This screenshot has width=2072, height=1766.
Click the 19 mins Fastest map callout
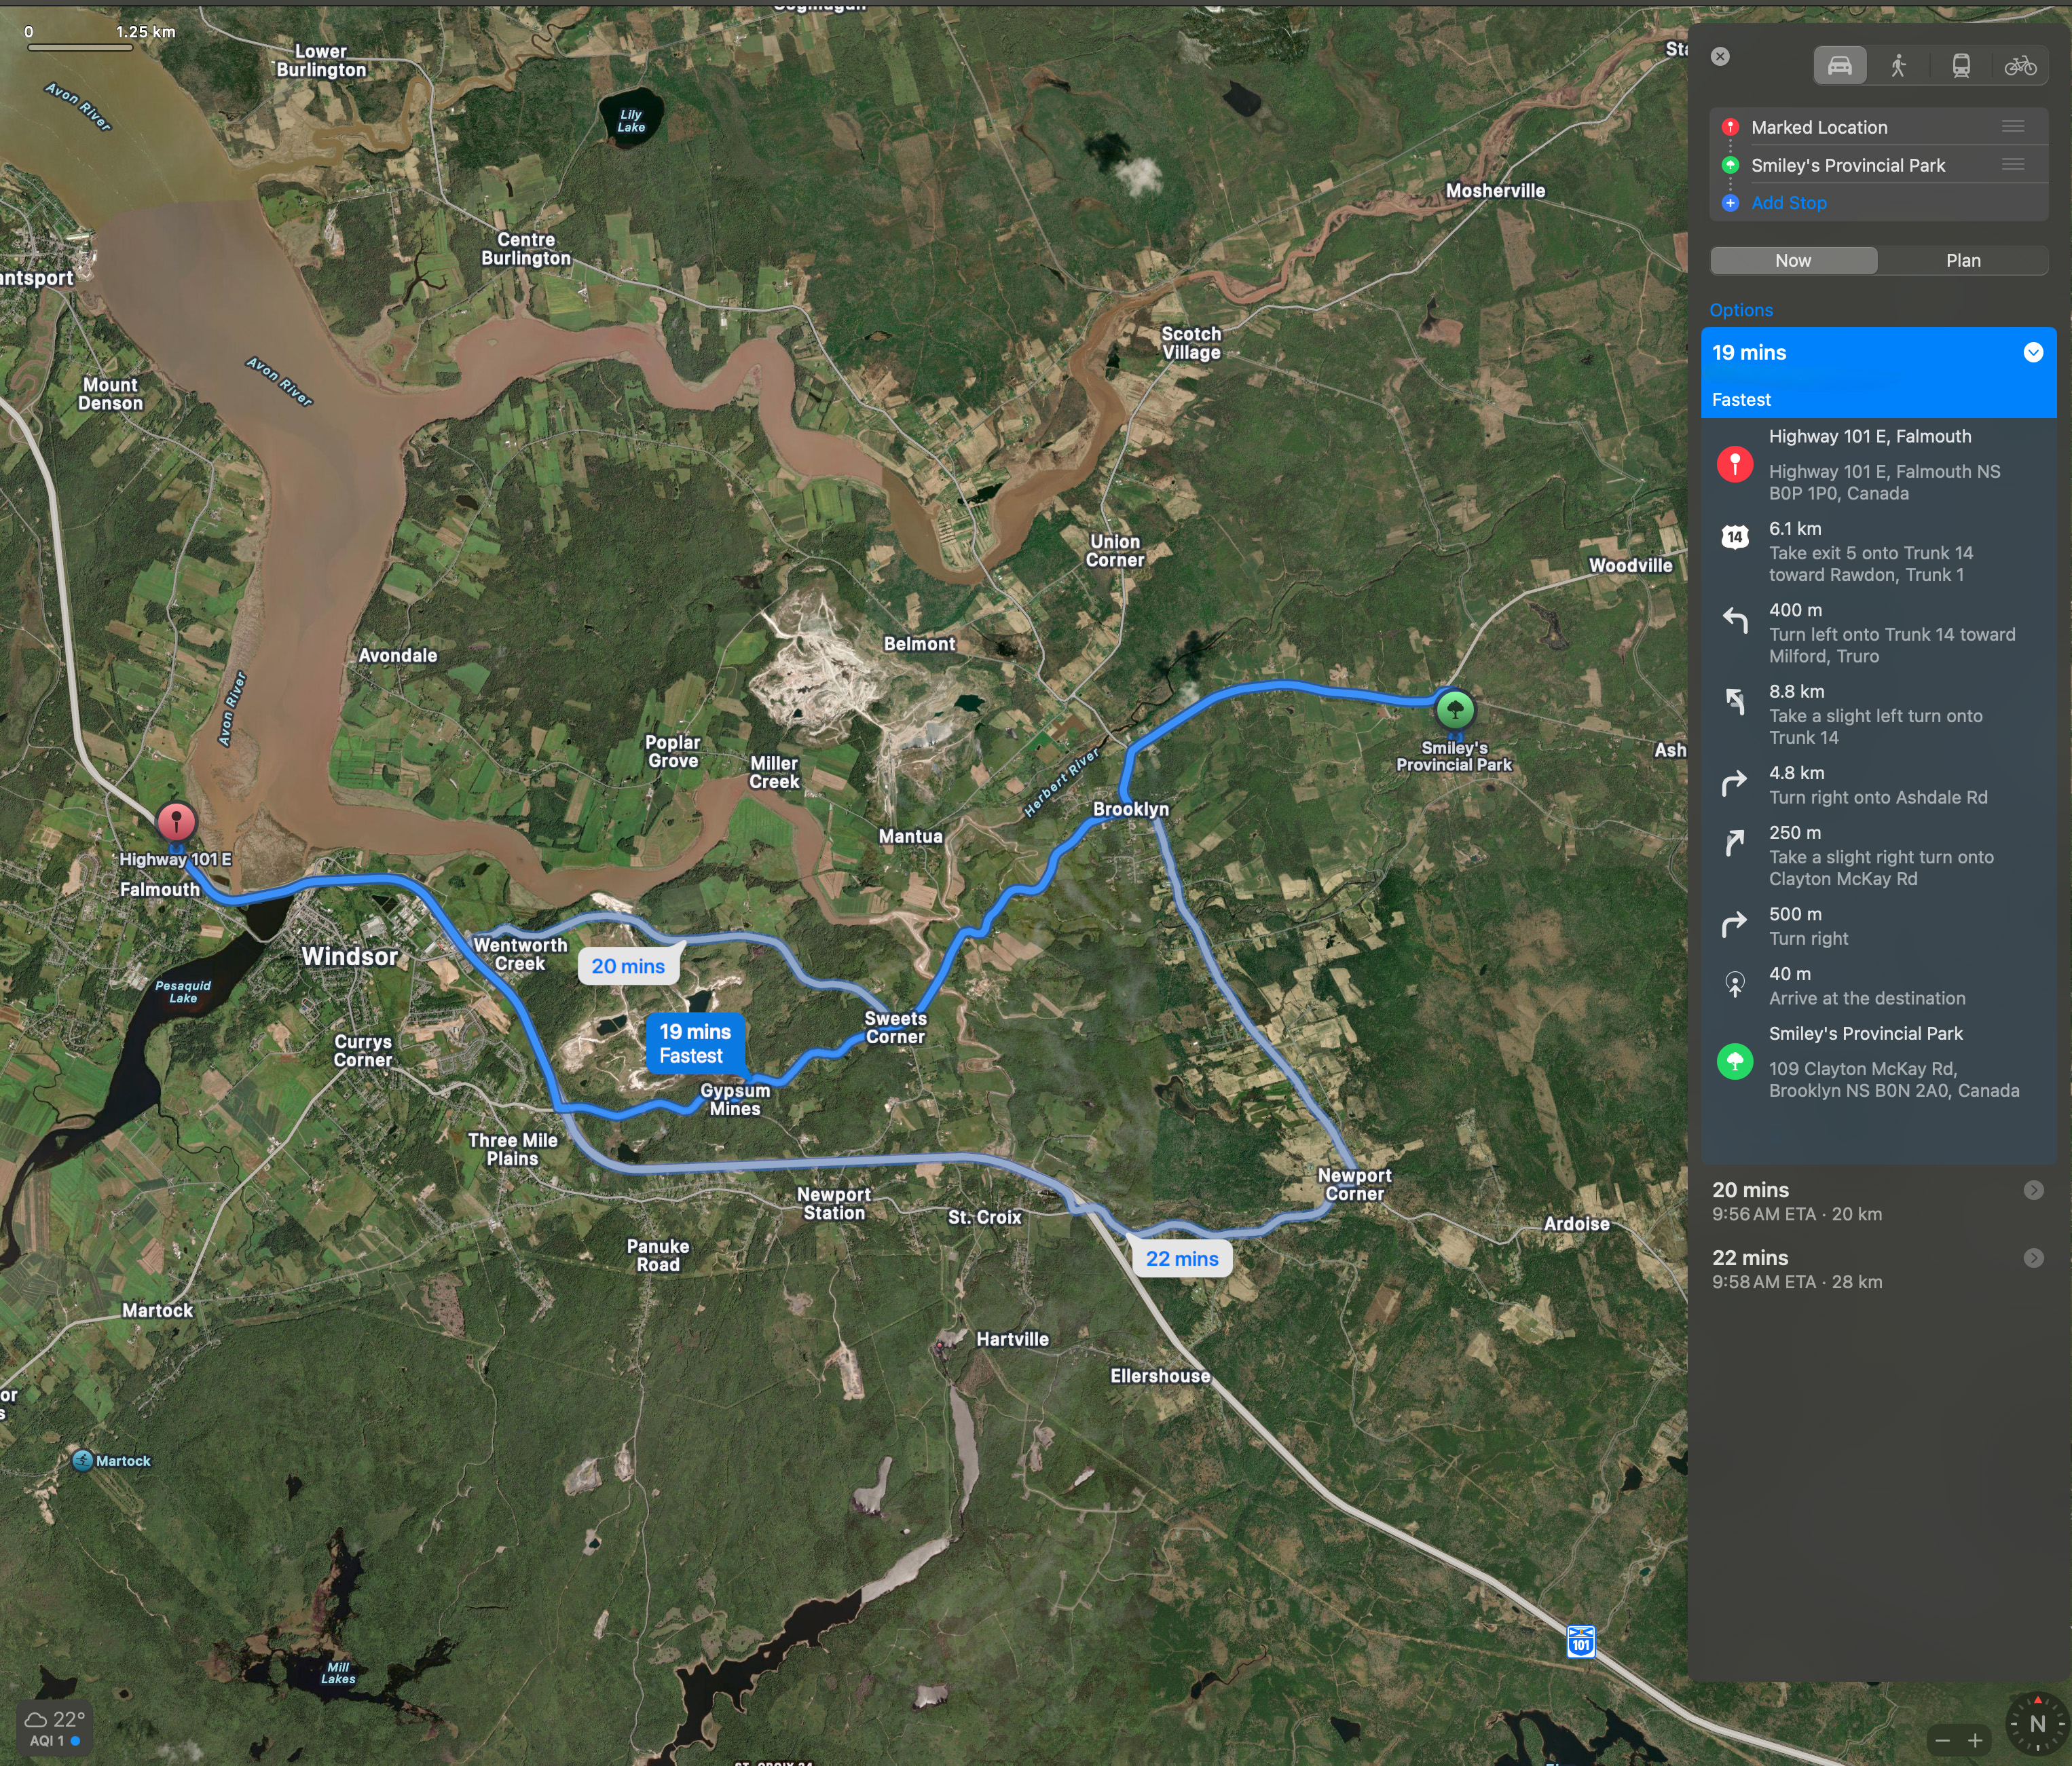tap(694, 1043)
